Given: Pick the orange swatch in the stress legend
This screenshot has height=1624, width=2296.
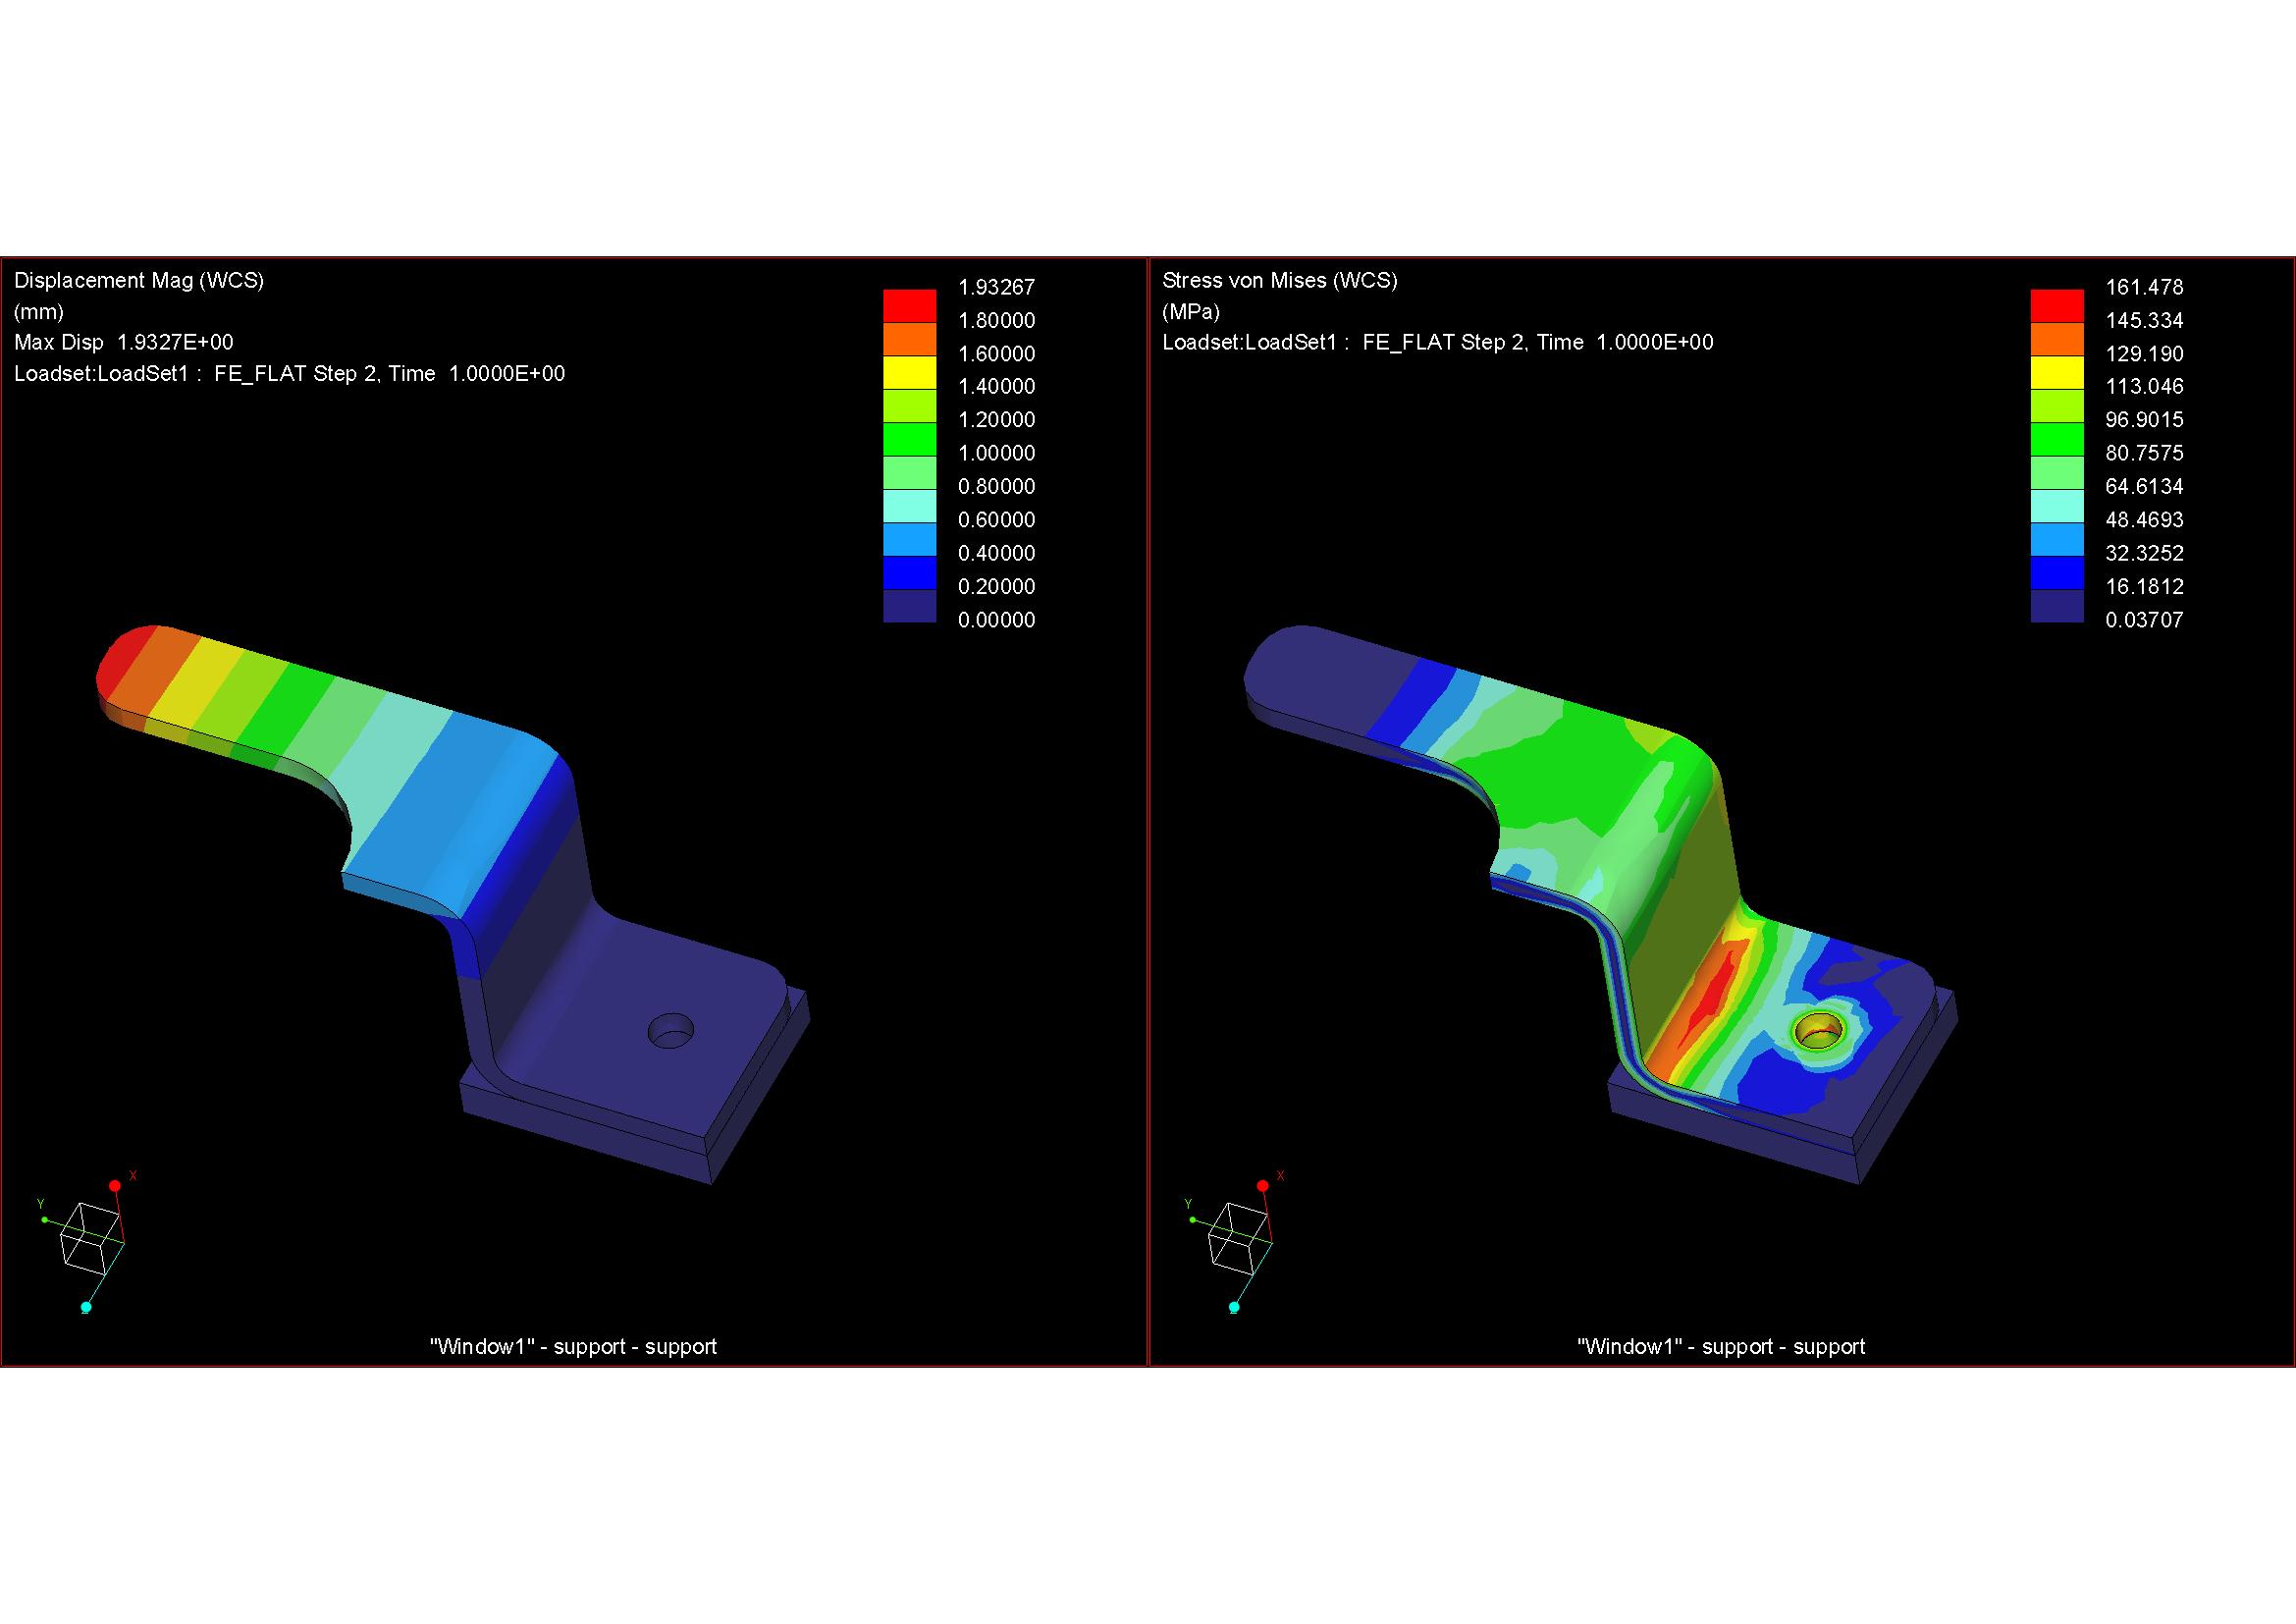Looking at the screenshot, I should (2057, 339).
